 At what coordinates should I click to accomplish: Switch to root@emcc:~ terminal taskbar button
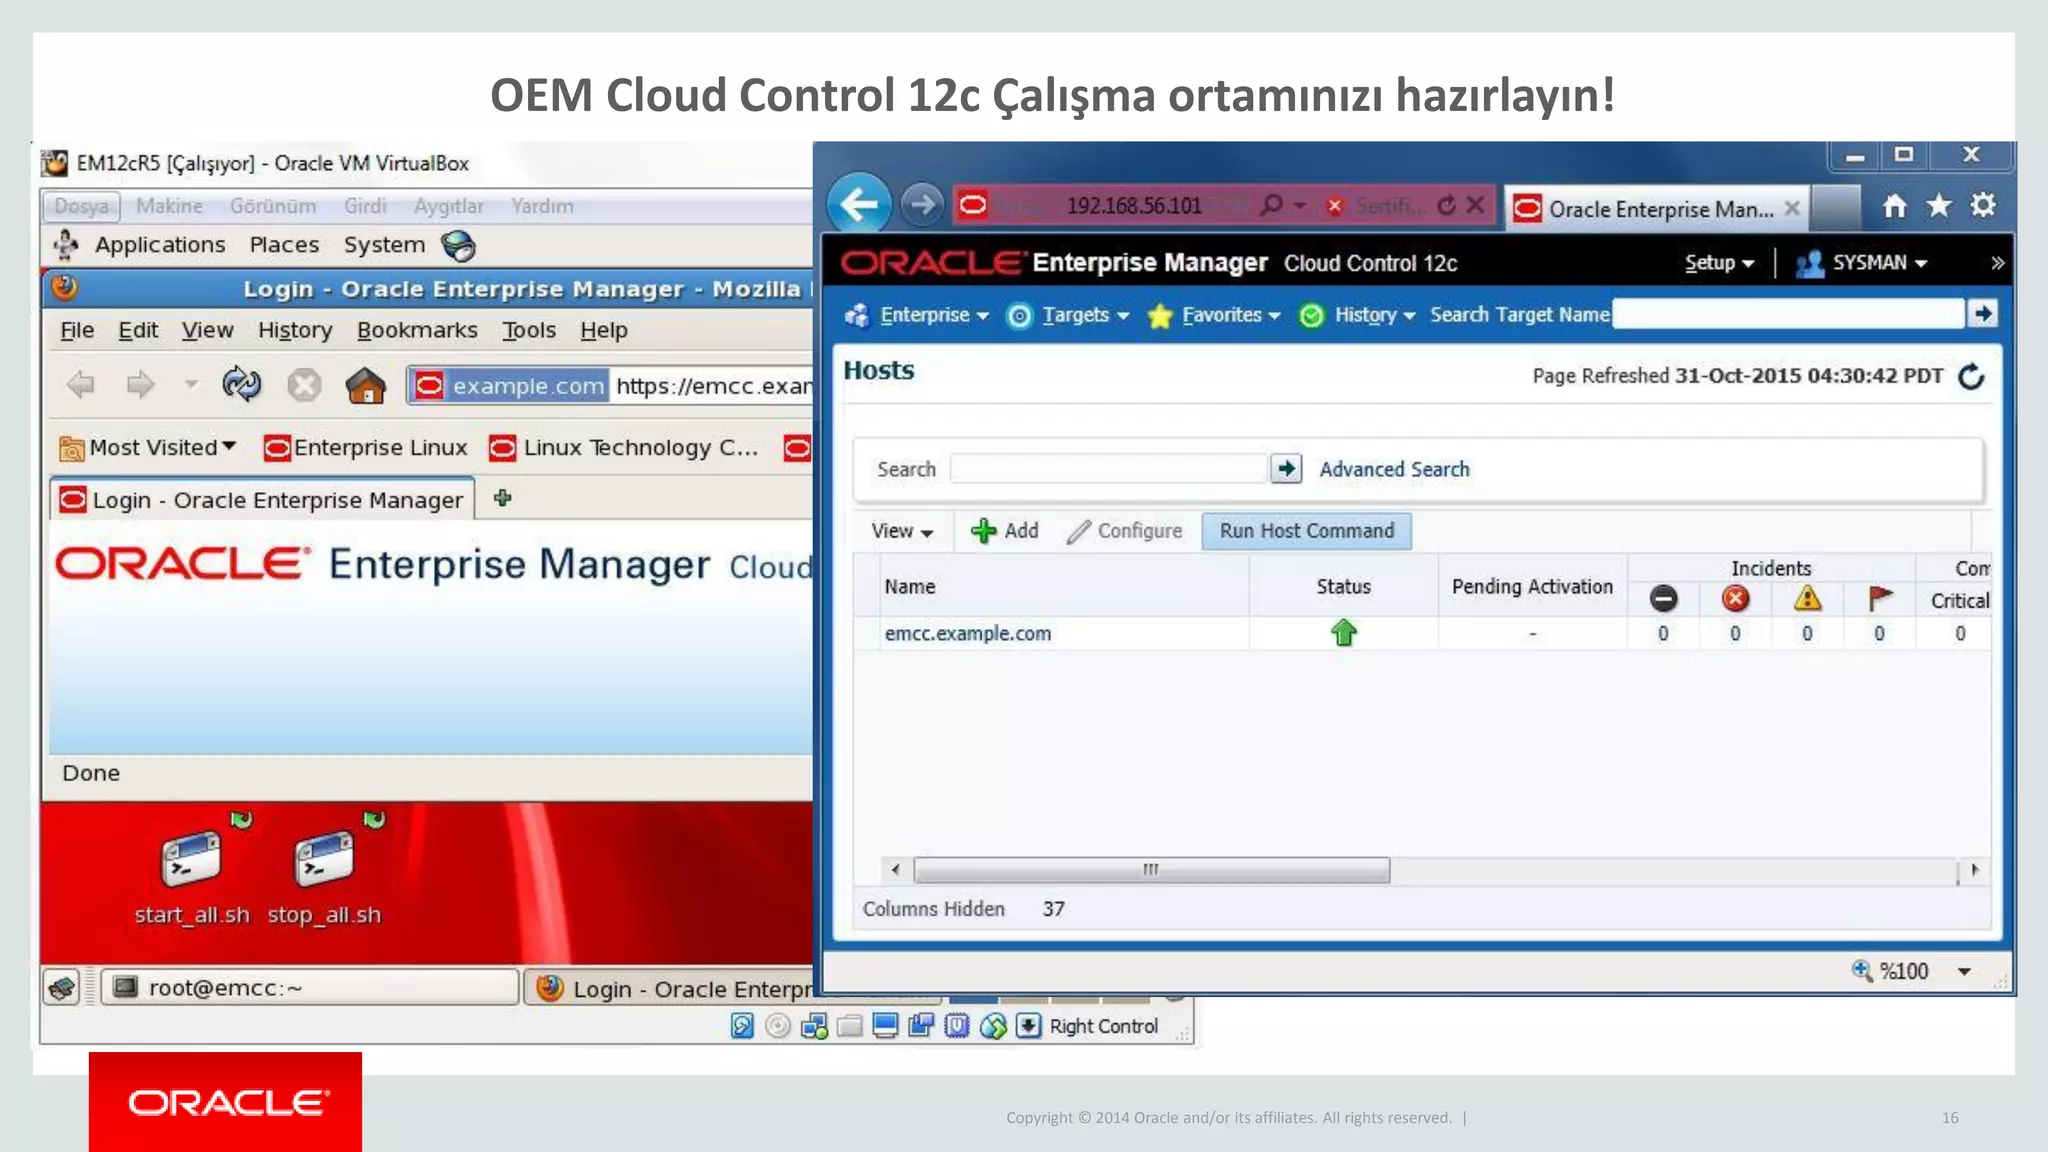point(310,988)
